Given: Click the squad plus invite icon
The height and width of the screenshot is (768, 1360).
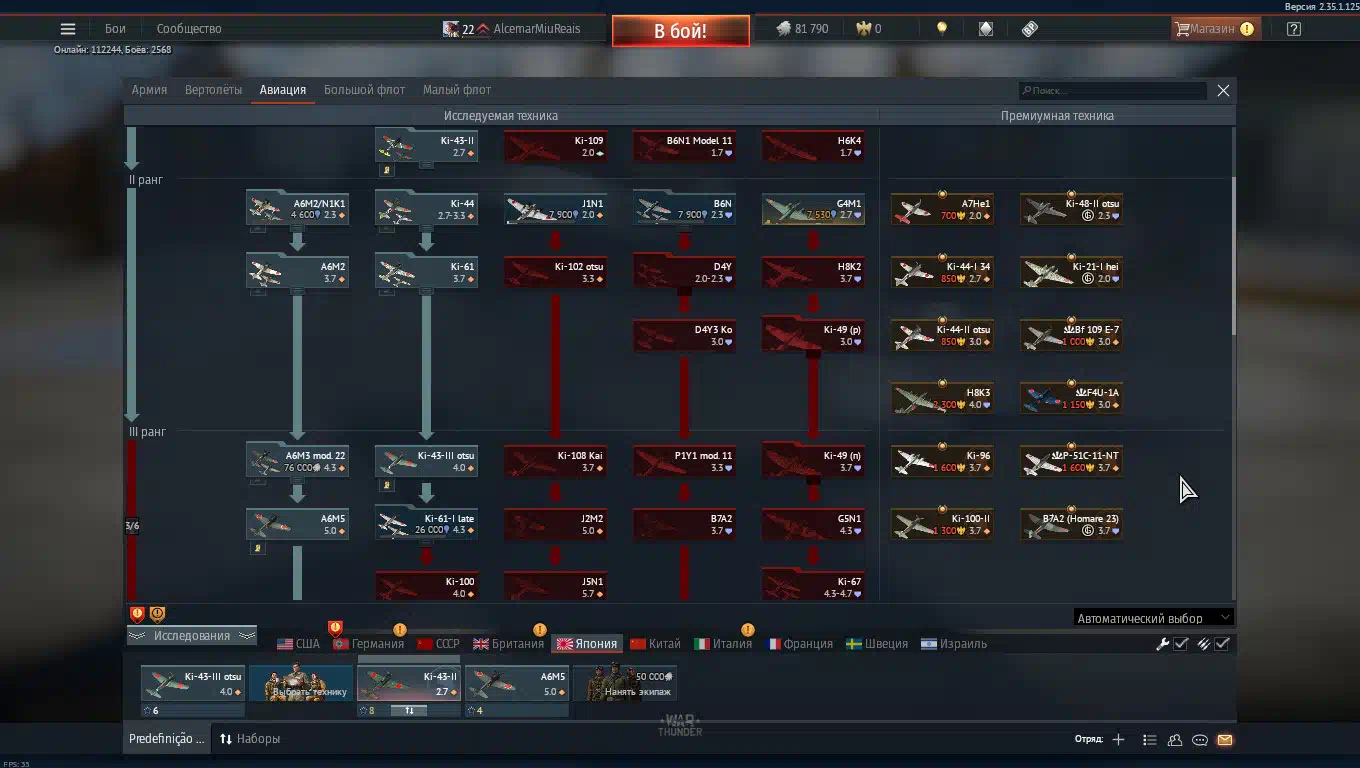Looking at the screenshot, I should 1118,740.
